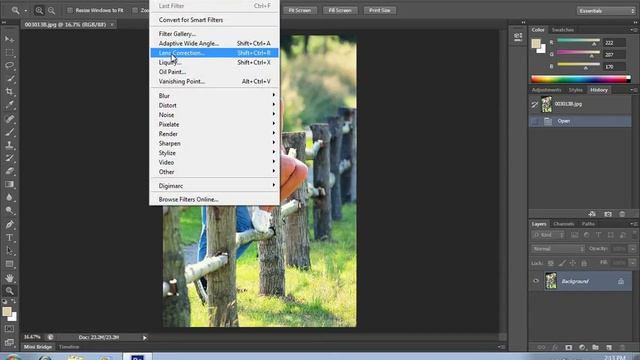Viewport: 640px width, 360px height.
Task: Toggle Resize Windows to Fit checkbox
Action: [x=70, y=10]
